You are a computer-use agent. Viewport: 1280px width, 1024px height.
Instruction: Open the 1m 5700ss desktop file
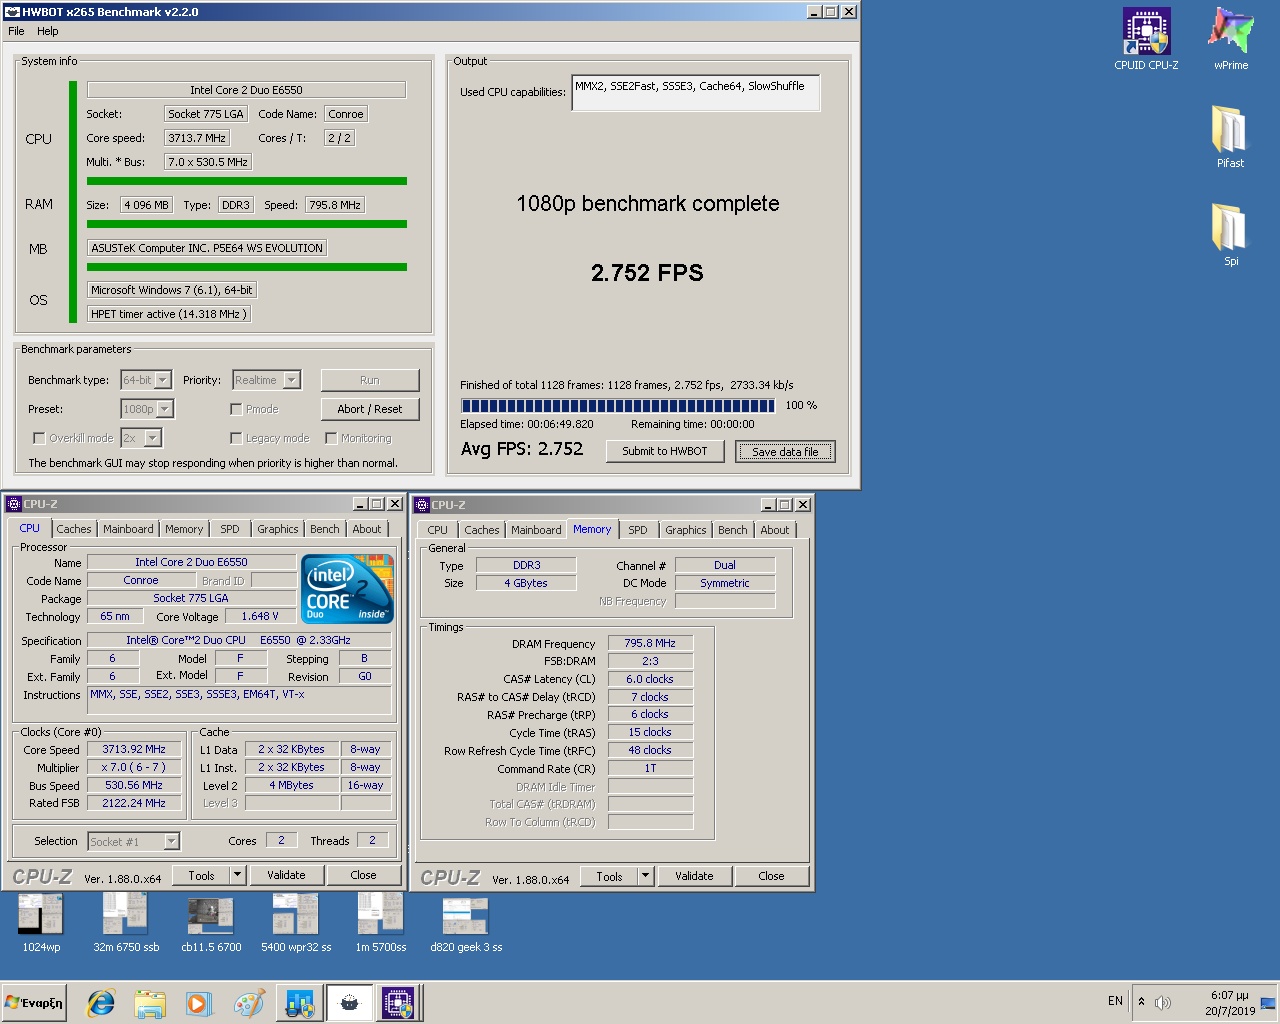click(x=381, y=922)
